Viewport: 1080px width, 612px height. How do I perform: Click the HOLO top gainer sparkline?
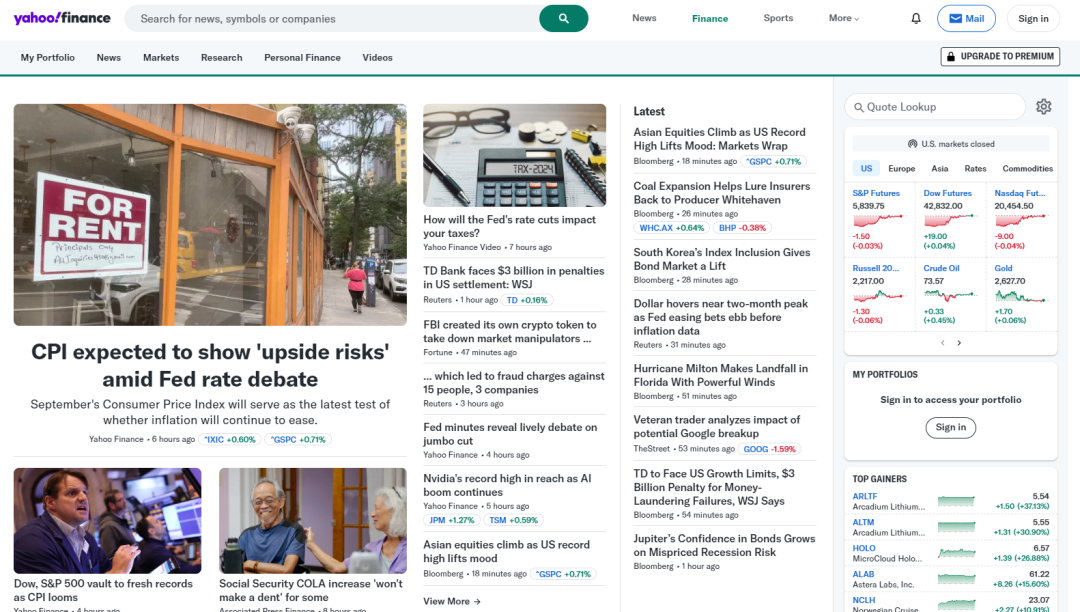(956, 553)
